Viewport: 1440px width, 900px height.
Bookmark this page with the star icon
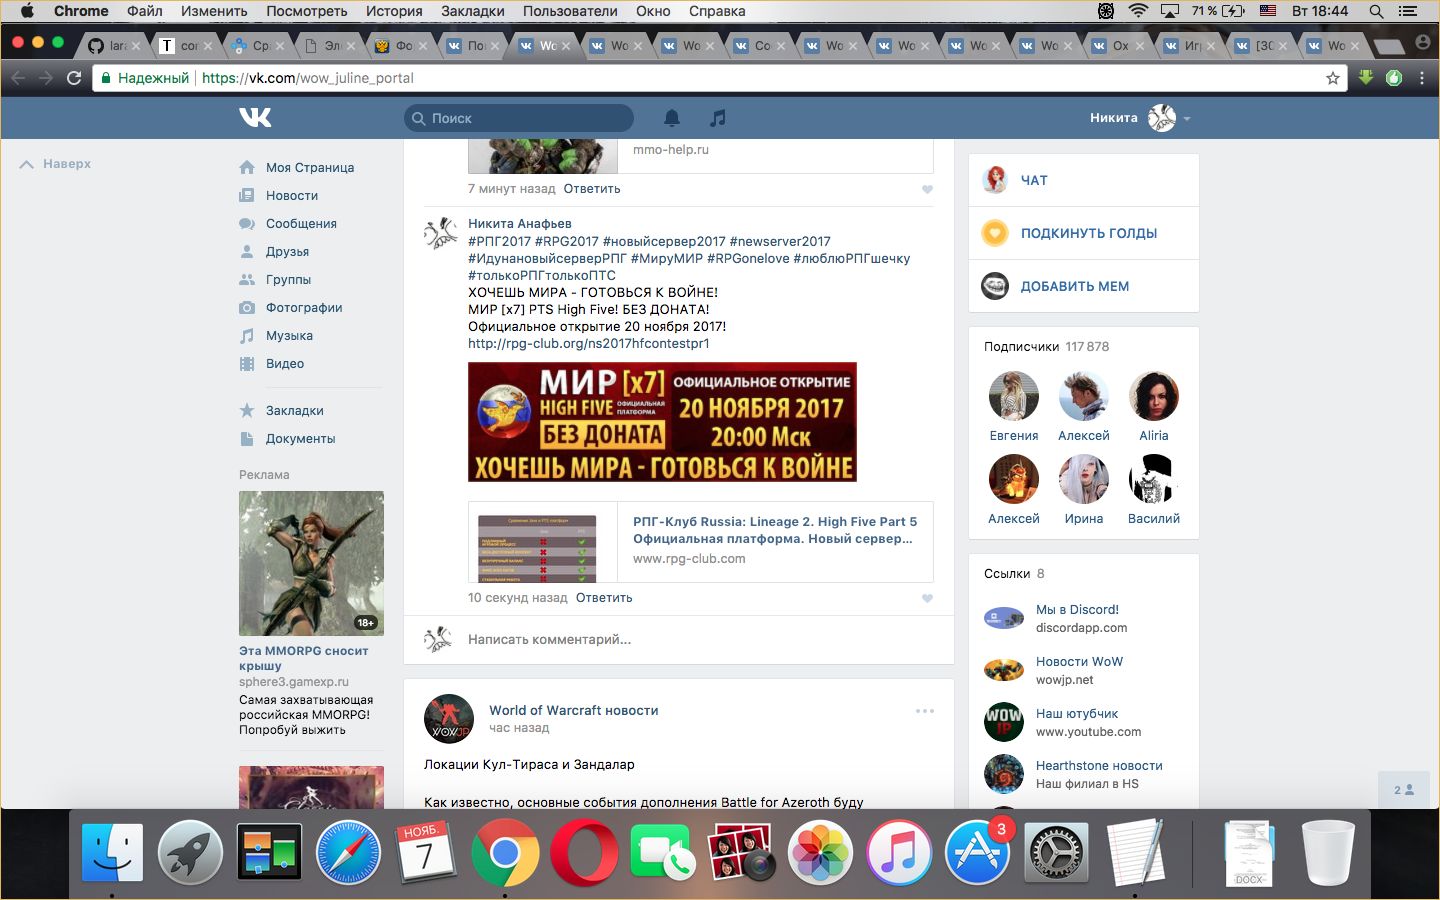1333,78
